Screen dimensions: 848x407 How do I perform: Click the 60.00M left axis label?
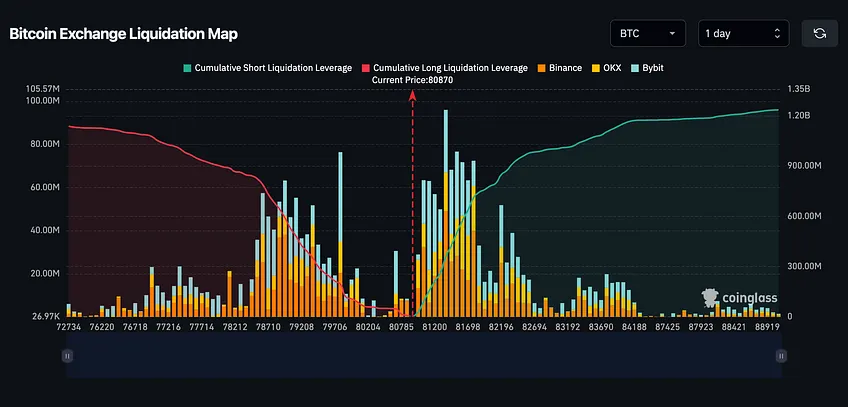(44, 188)
